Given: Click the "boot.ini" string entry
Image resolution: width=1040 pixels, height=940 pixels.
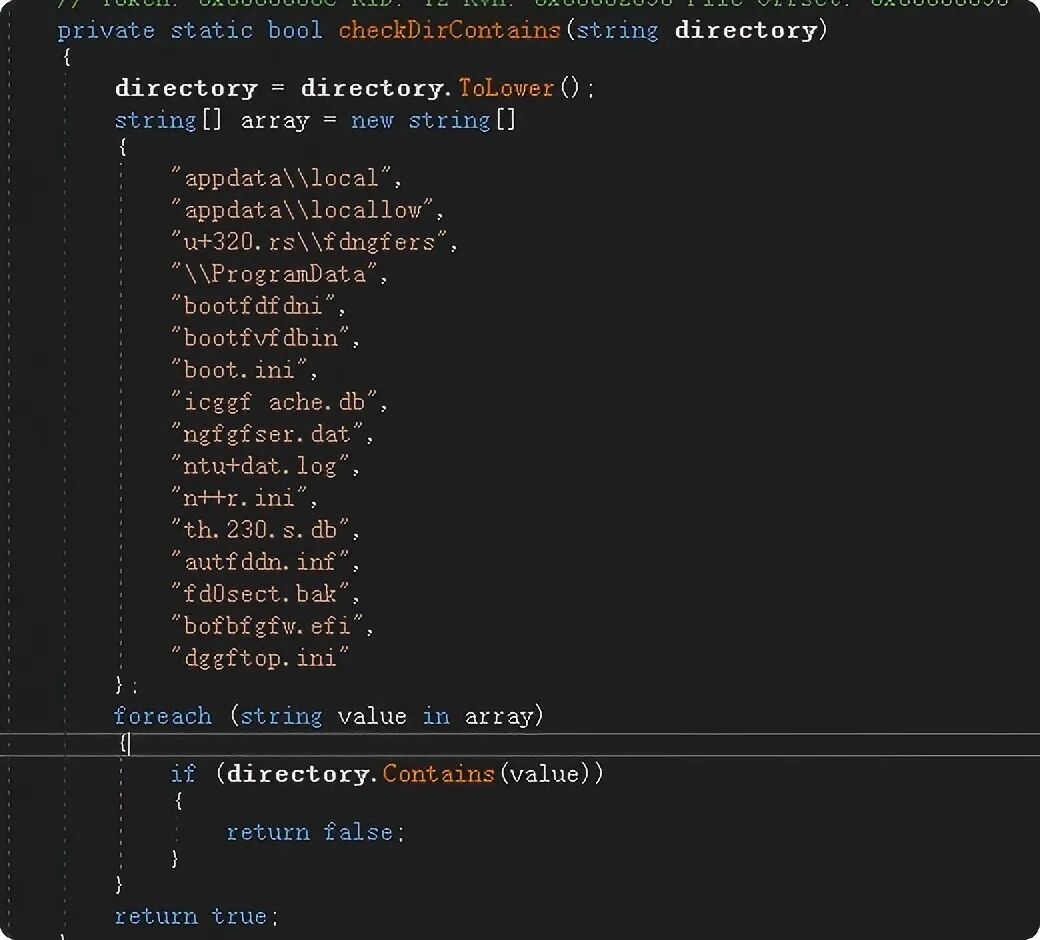Looking at the screenshot, I should coord(243,370).
